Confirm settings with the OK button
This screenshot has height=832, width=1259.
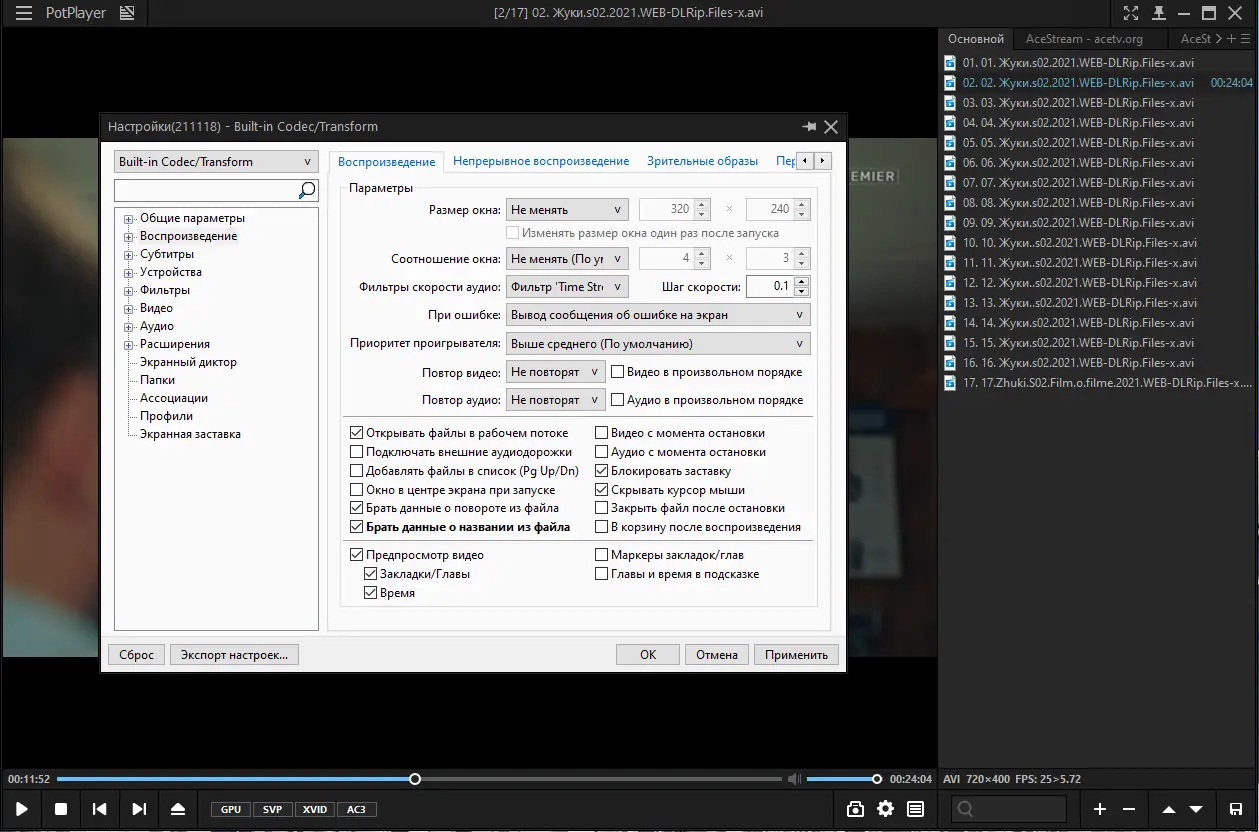[648, 655]
